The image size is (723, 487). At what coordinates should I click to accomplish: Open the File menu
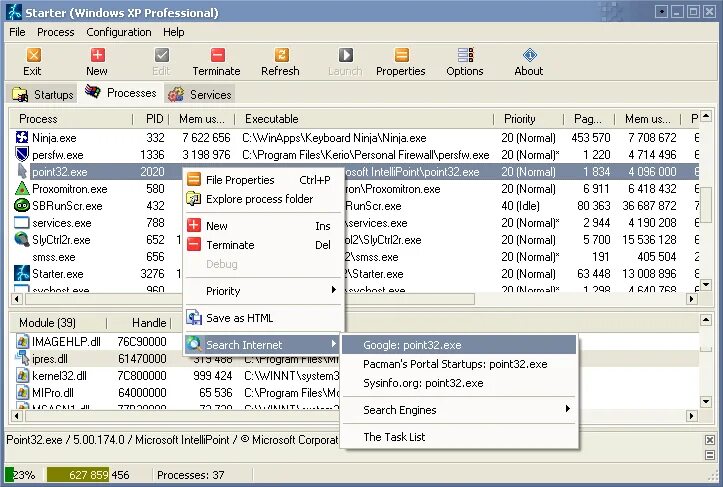point(18,32)
